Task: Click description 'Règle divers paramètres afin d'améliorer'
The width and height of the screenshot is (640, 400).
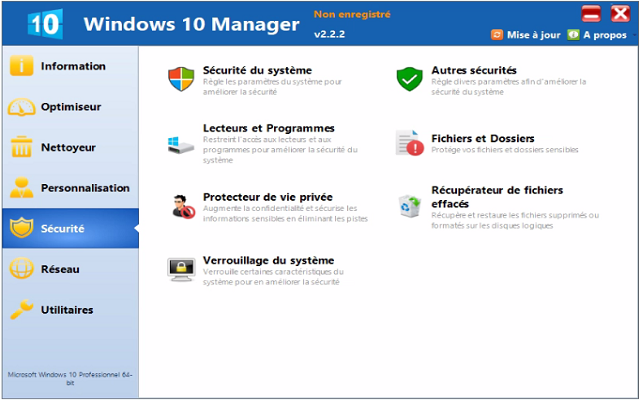Action: [x=509, y=87]
